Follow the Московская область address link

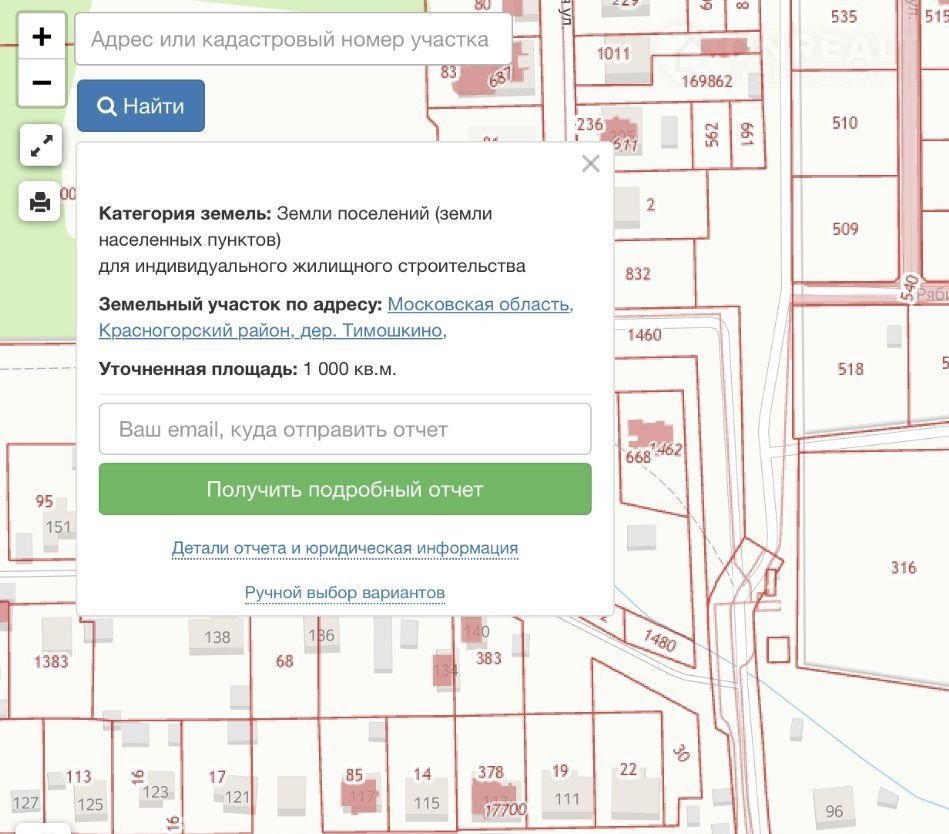pos(480,304)
